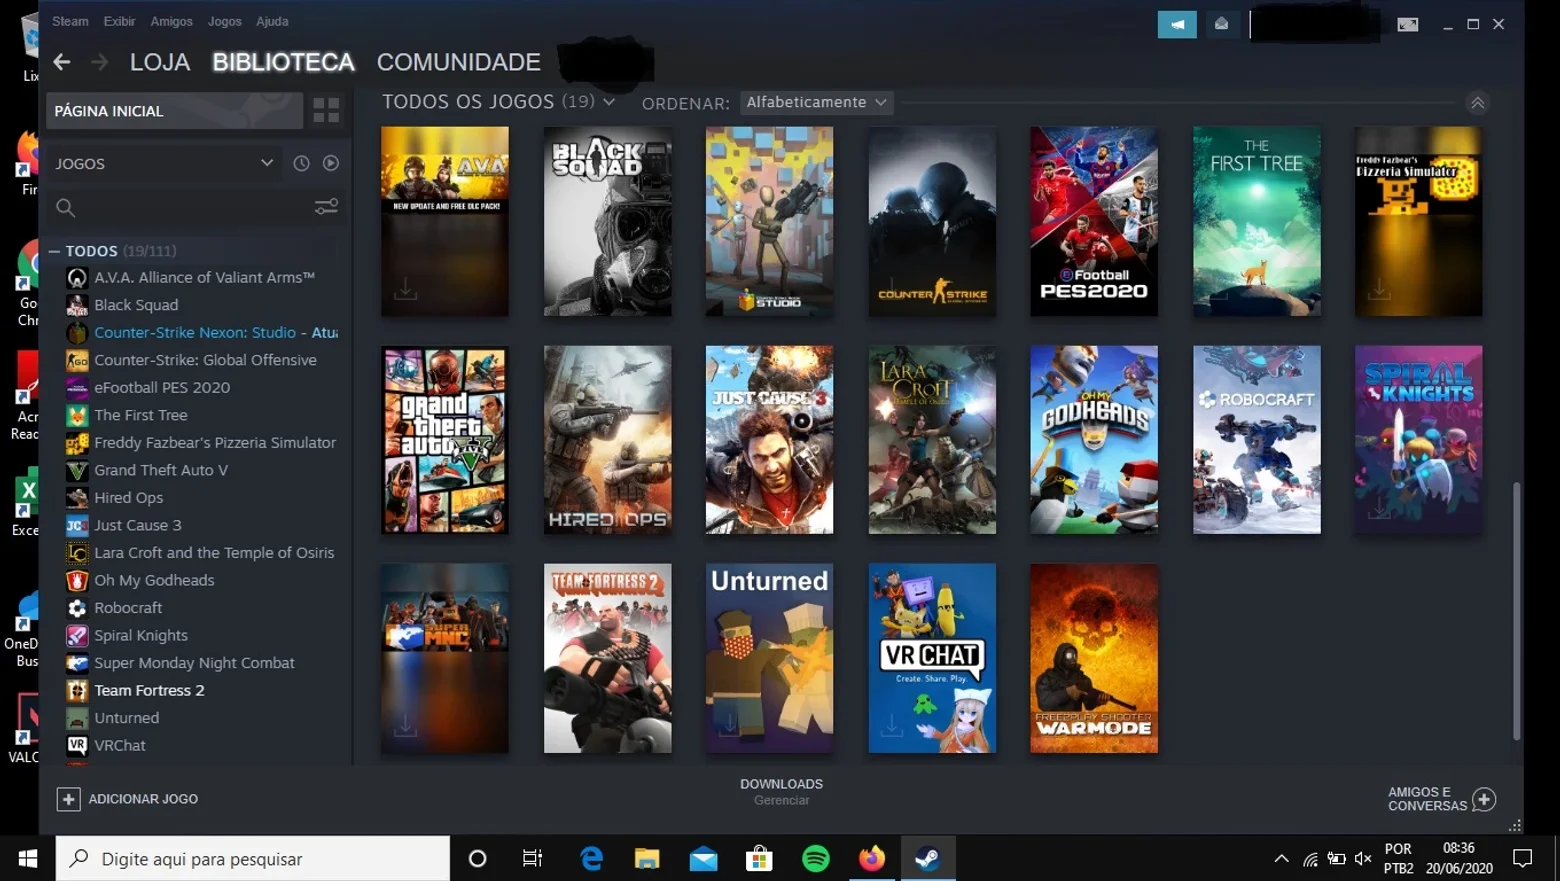This screenshot has height=881, width=1560.
Task: Select A.V.A. Alliance of Valiant Arms in list
Action: pos(202,277)
